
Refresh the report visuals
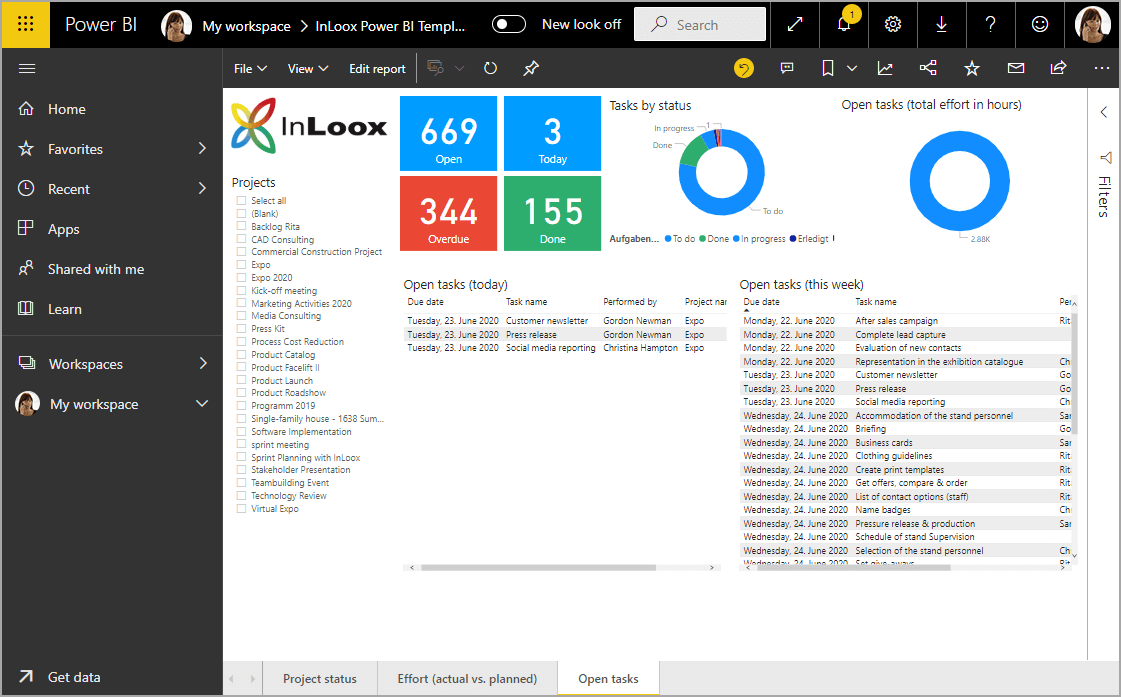(490, 69)
